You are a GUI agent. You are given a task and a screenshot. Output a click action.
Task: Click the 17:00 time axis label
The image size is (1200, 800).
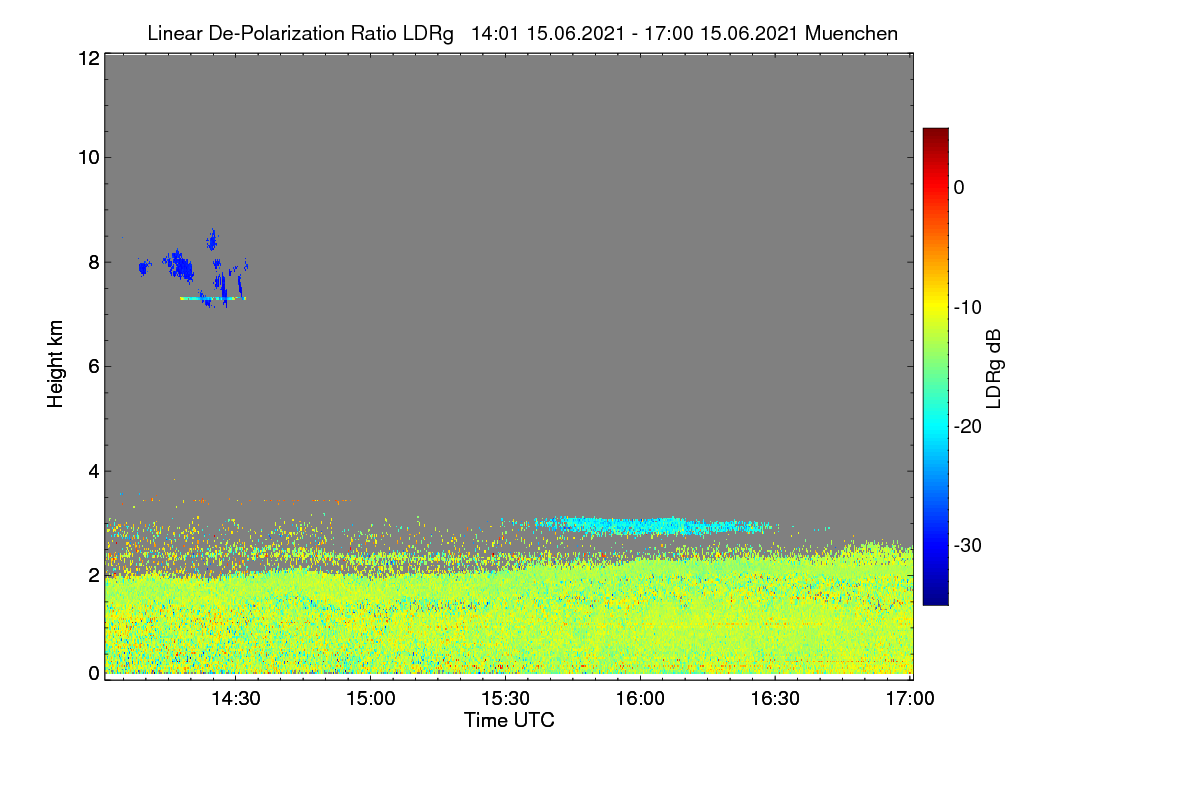pos(911,699)
